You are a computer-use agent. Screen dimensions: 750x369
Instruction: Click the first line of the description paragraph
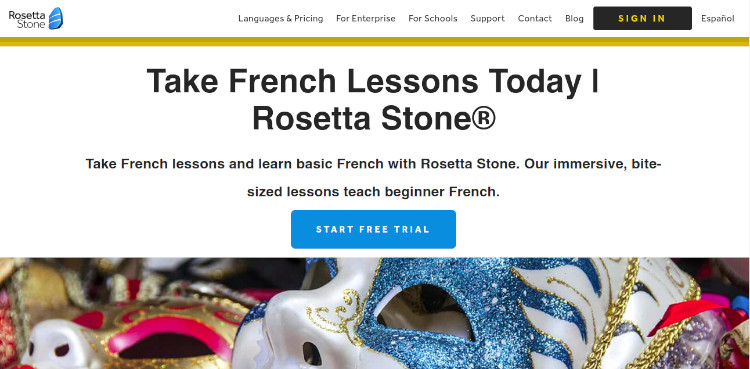(x=373, y=164)
